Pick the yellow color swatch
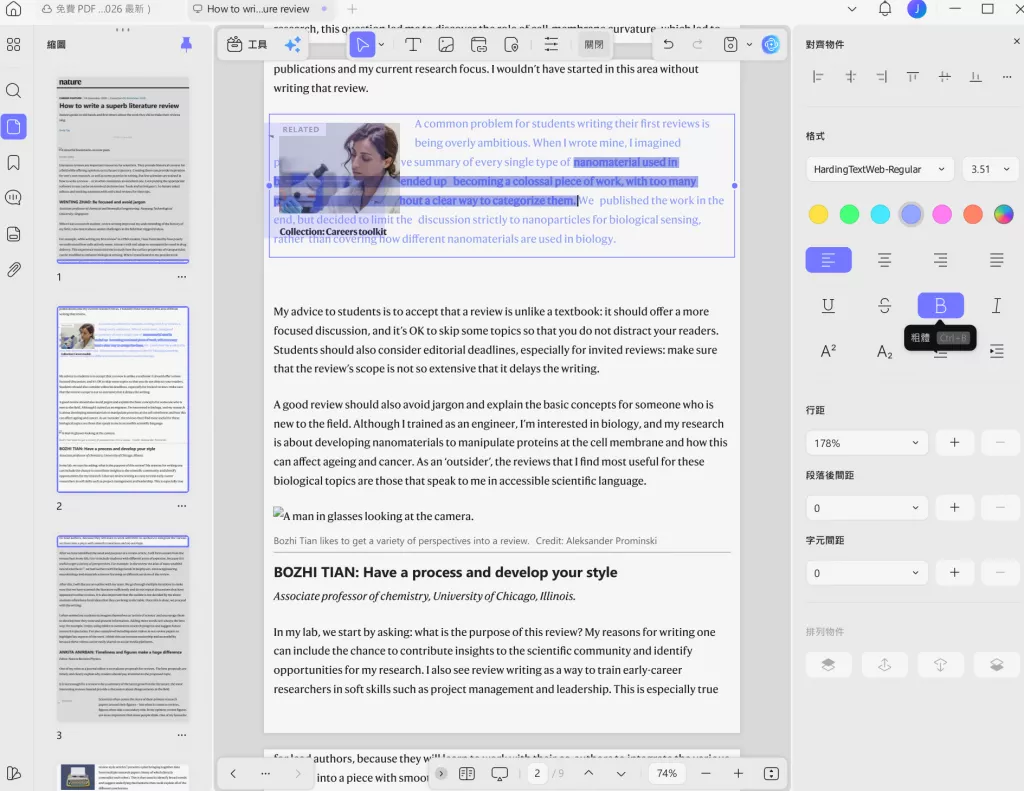1024x791 pixels. click(x=818, y=214)
